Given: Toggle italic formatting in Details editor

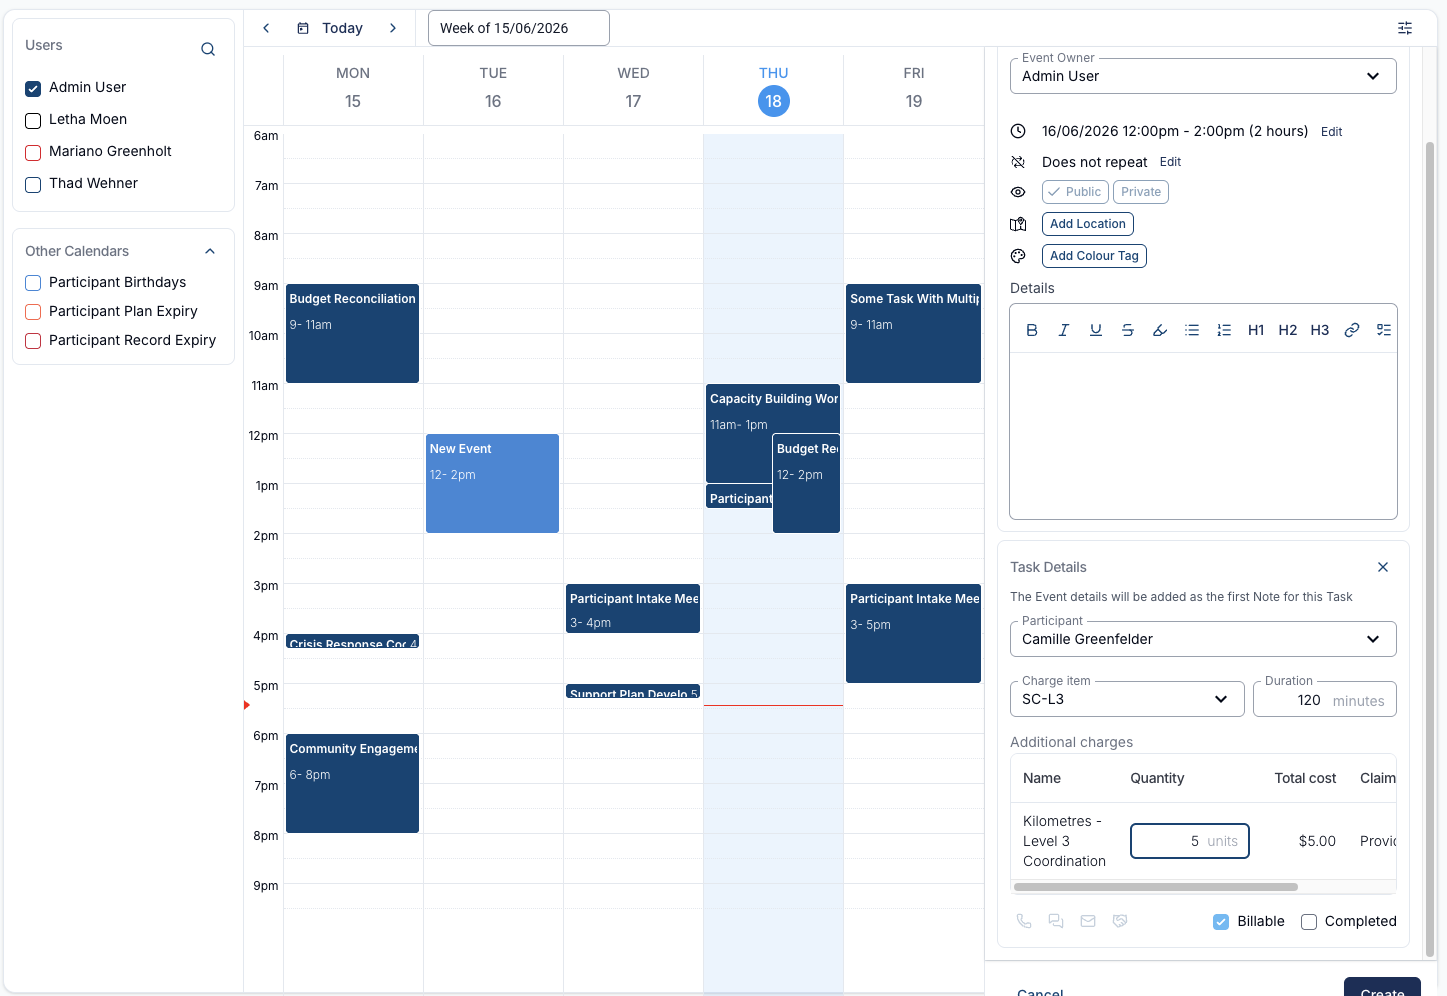Looking at the screenshot, I should (x=1064, y=330).
